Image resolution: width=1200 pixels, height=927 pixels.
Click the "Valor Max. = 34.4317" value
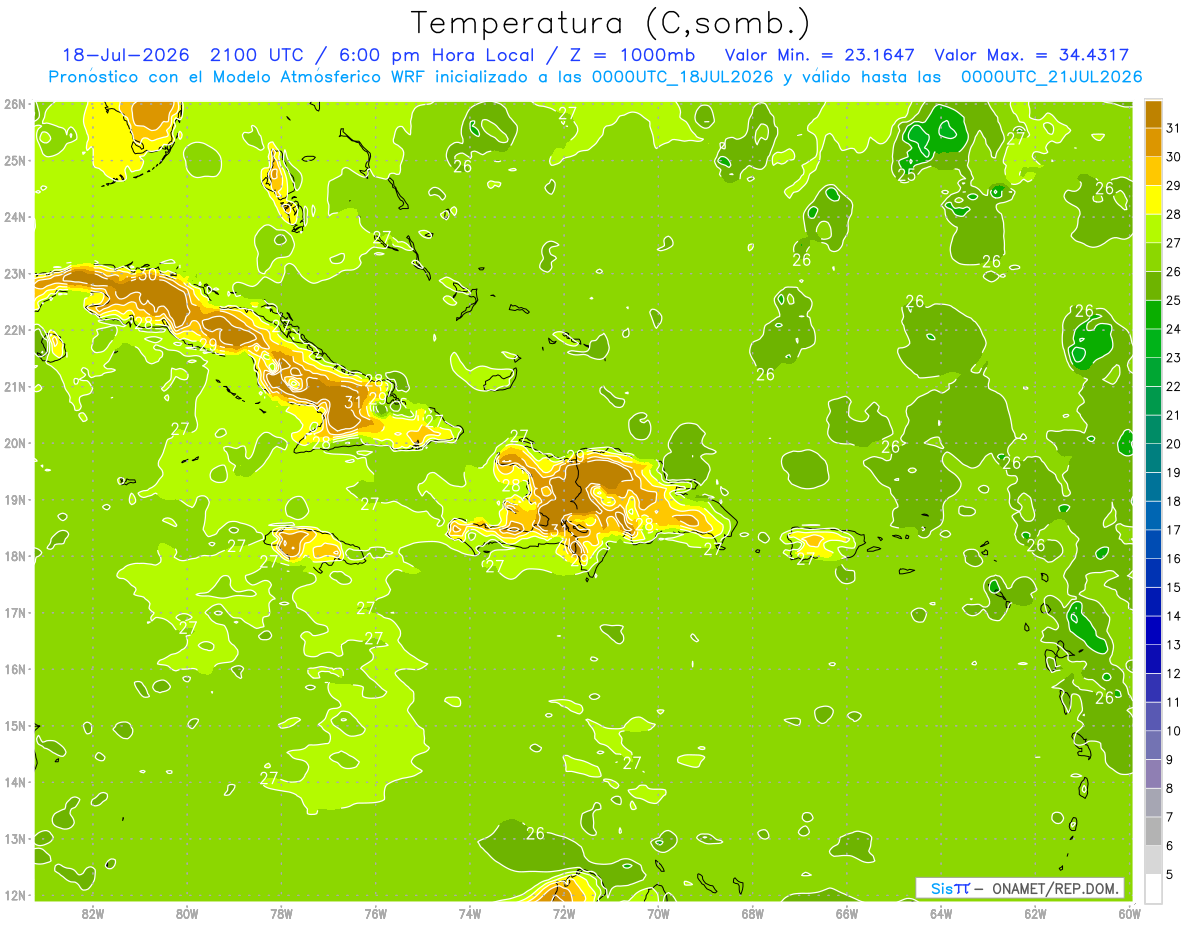click(1032, 56)
